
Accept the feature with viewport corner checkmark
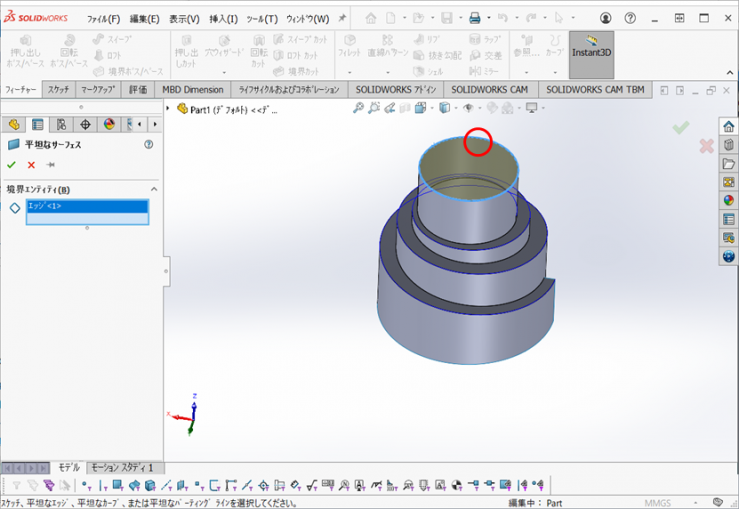click(x=681, y=127)
